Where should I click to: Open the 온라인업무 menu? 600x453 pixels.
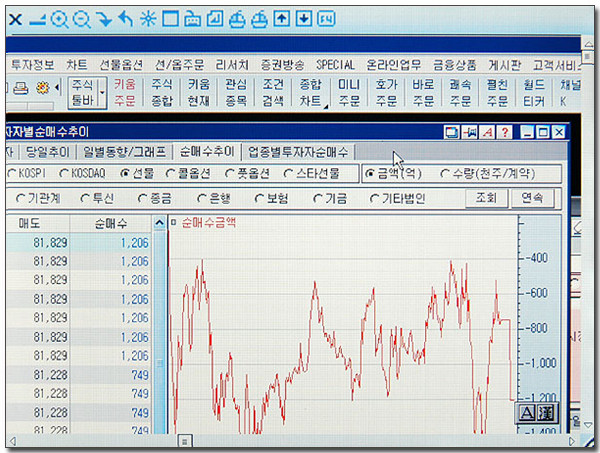[x=393, y=65]
